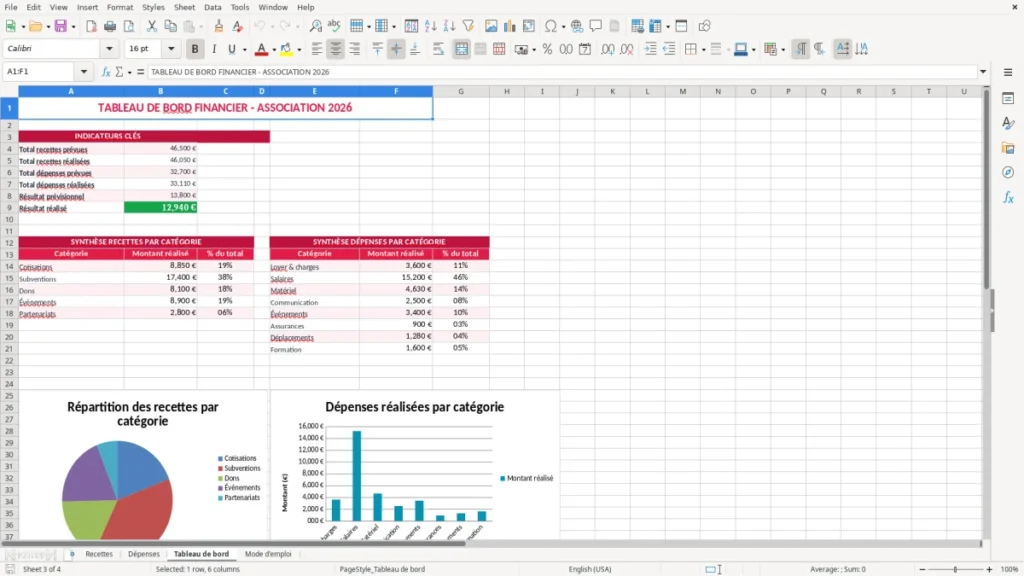
Task: Toggle Bold formatting button
Action: (x=195, y=49)
